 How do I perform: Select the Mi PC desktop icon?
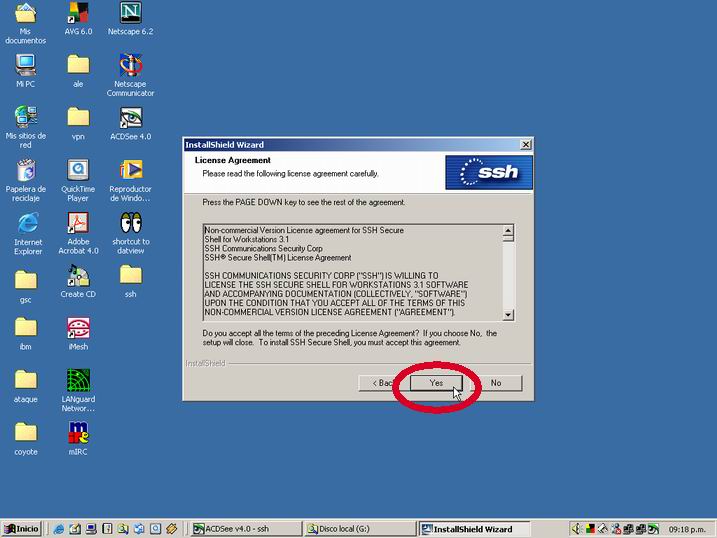26,71
